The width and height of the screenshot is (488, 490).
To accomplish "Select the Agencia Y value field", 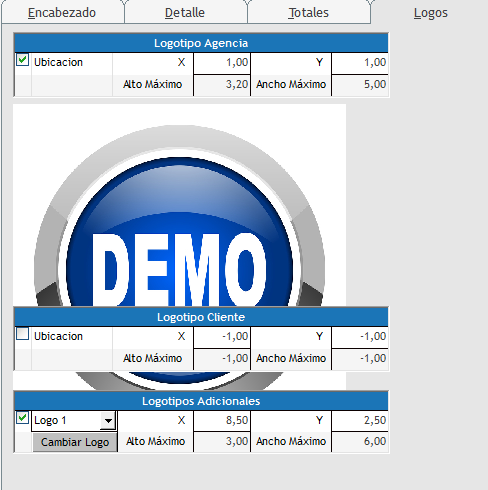I will tap(360, 63).
